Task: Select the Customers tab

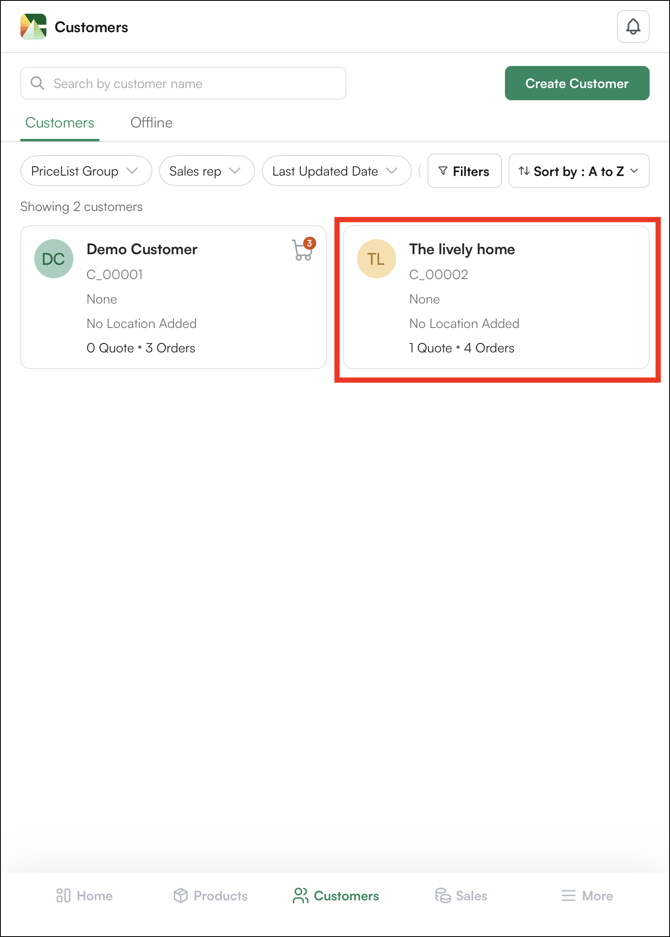Action: [x=59, y=122]
